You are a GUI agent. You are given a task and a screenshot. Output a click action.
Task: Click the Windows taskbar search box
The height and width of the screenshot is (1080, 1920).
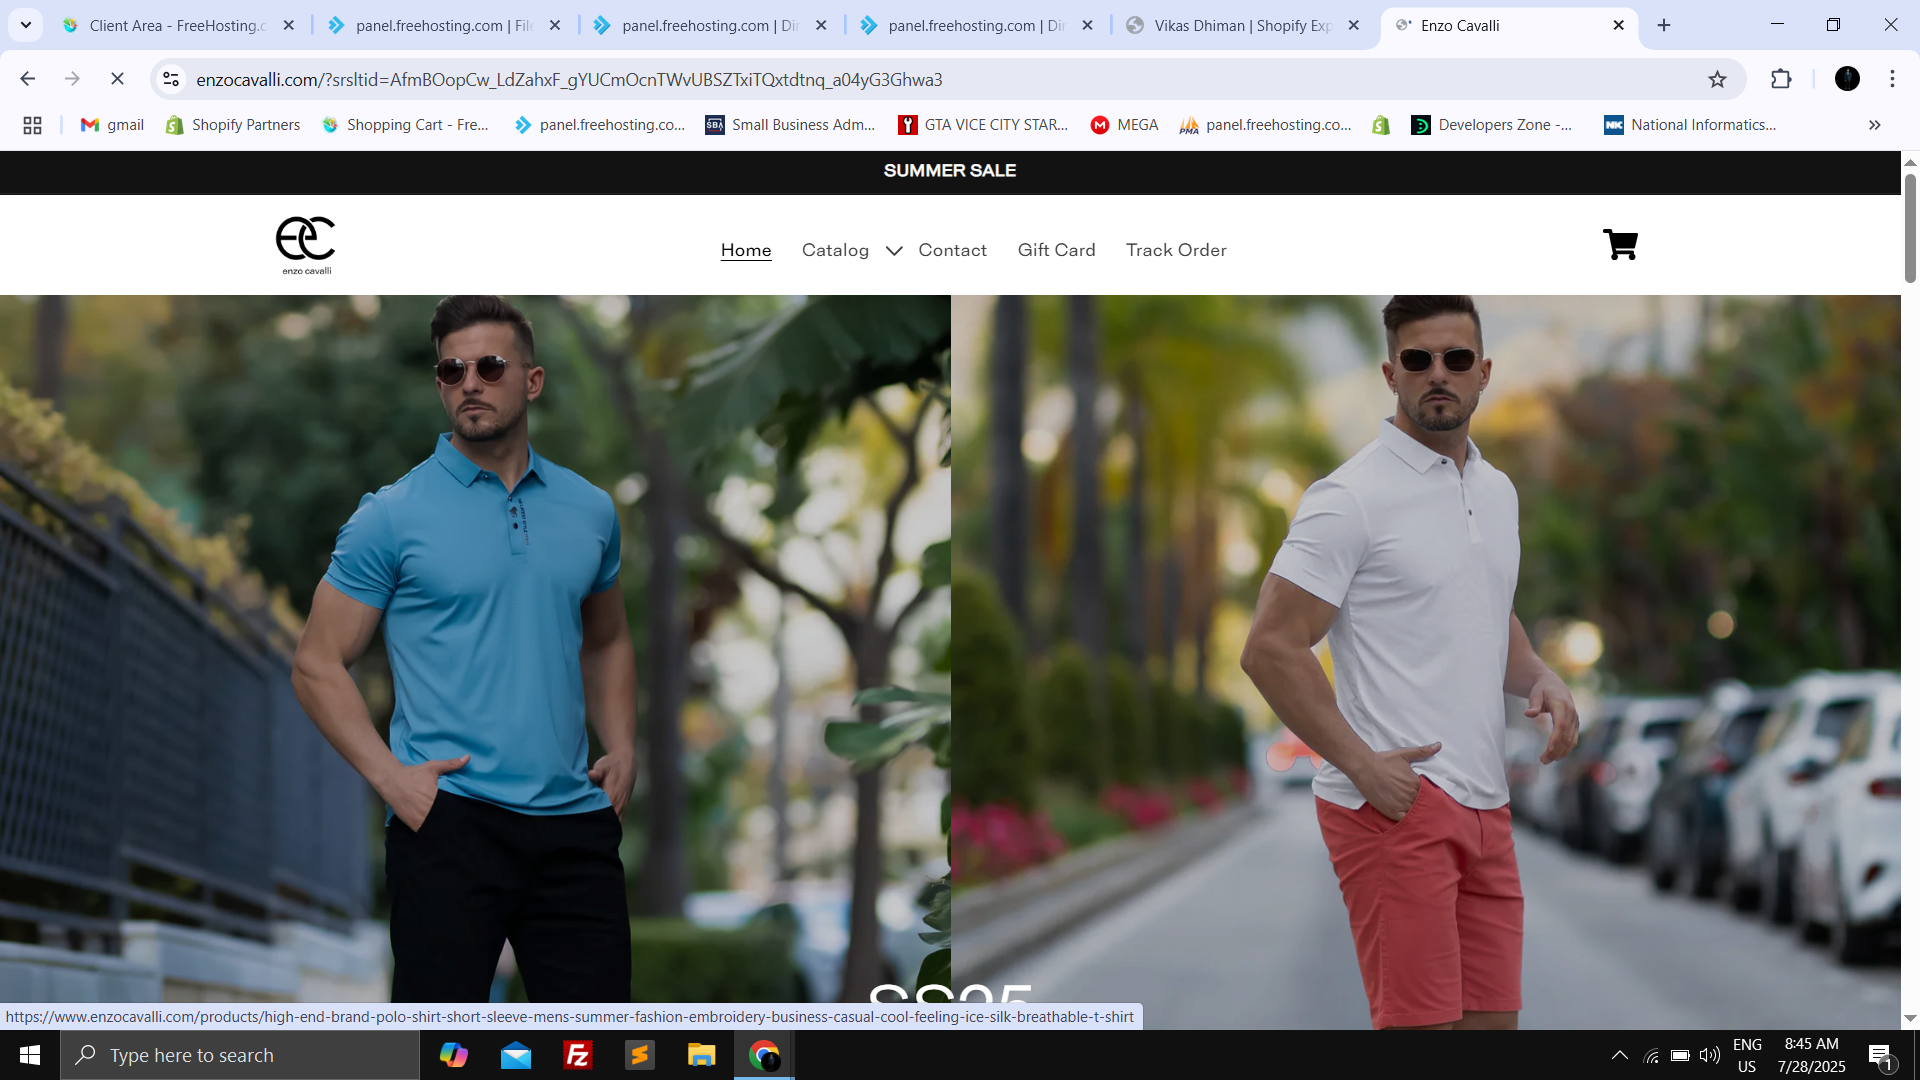[x=240, y=1055]
